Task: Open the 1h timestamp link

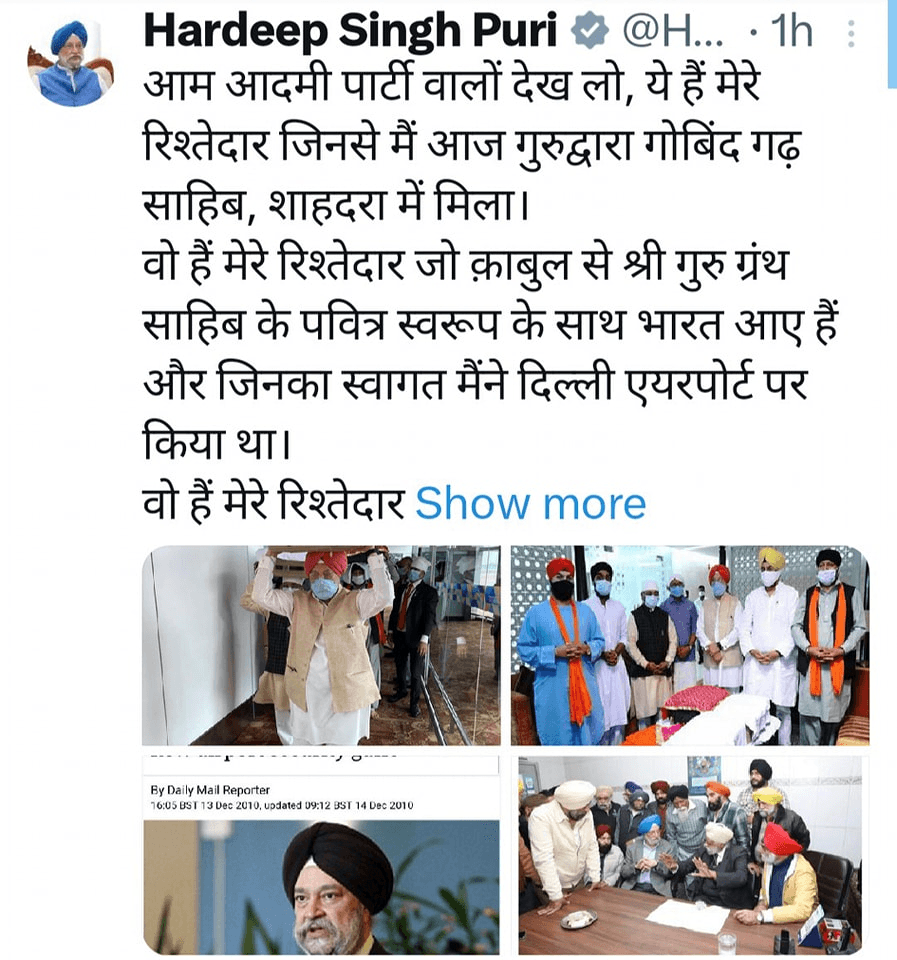Action: click(791, 32)
